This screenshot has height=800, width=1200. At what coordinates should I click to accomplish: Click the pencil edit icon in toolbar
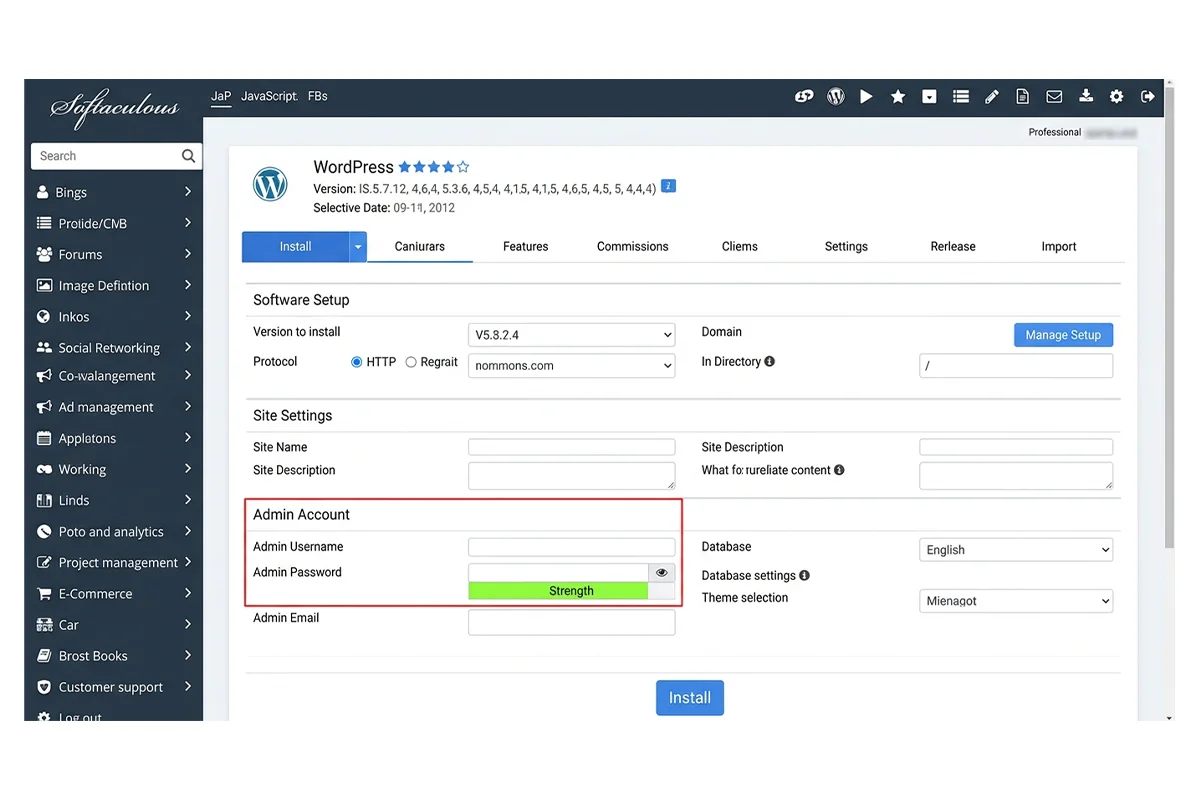pyautogui.click(x=992, y=96)
